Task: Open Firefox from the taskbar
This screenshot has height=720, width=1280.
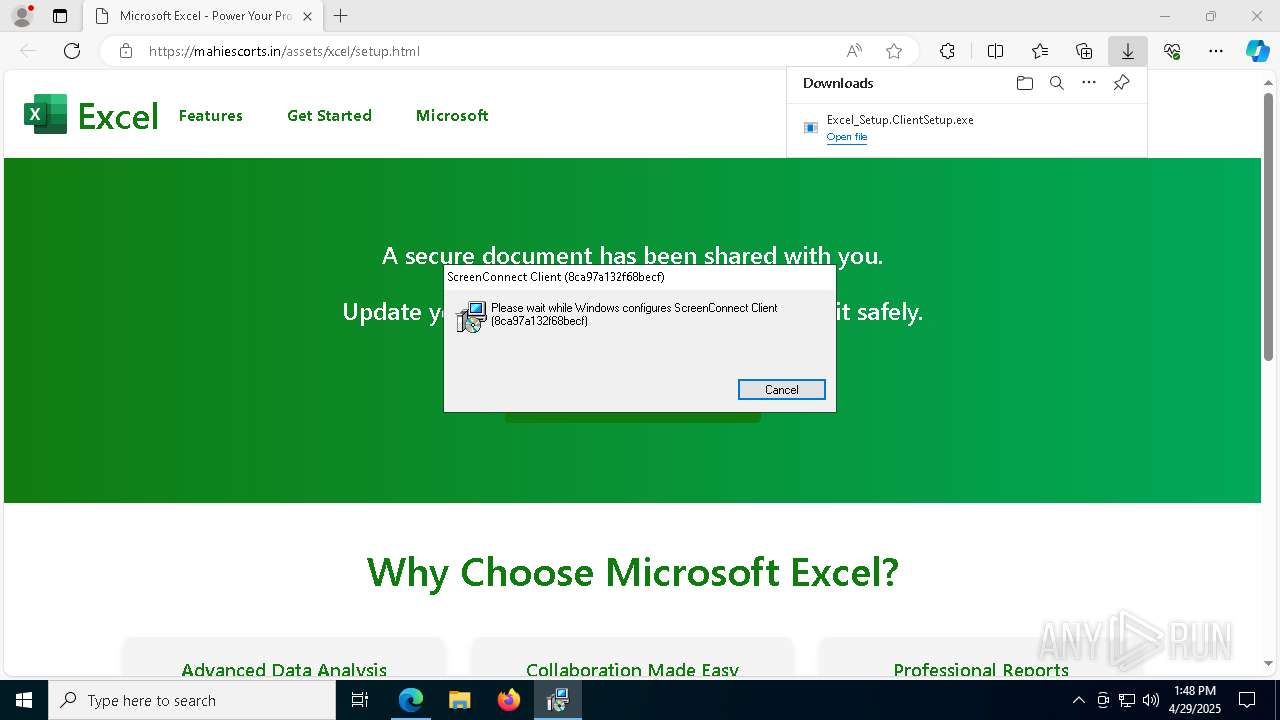Action: click(x=509, y=700)
